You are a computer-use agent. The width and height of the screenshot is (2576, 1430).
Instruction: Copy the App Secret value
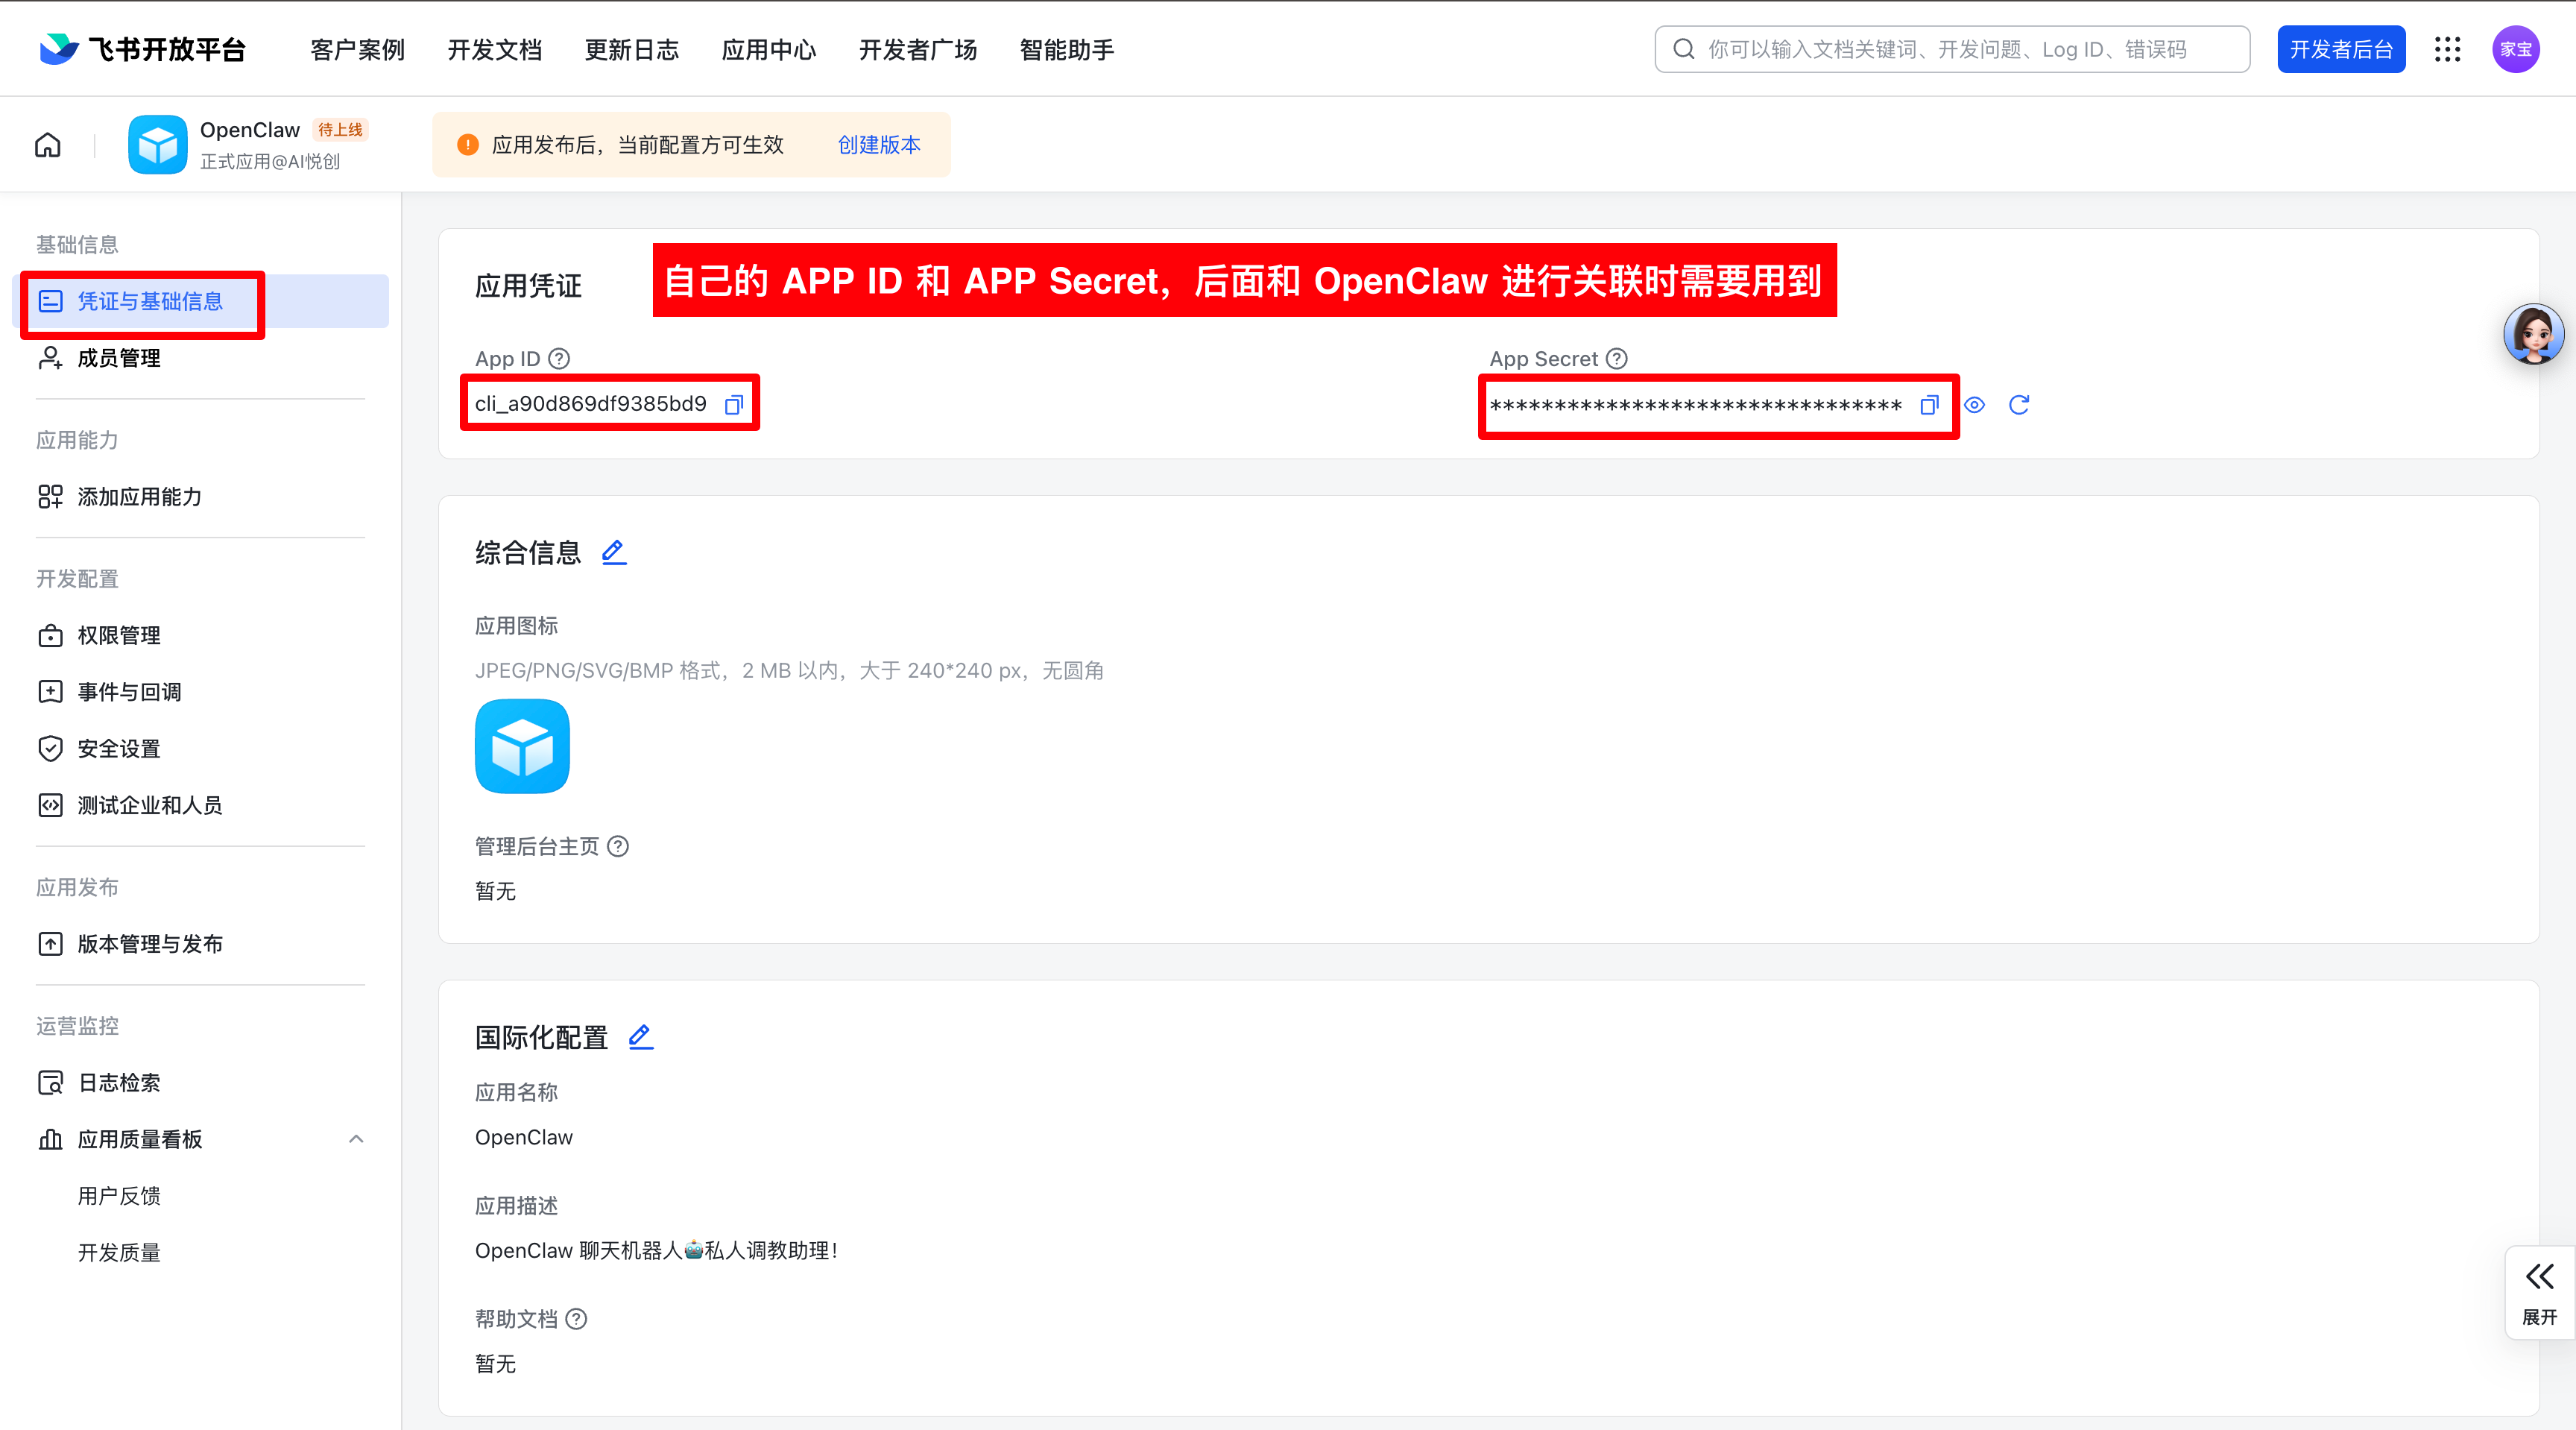pyautogui.click(x=1929, y=405)
